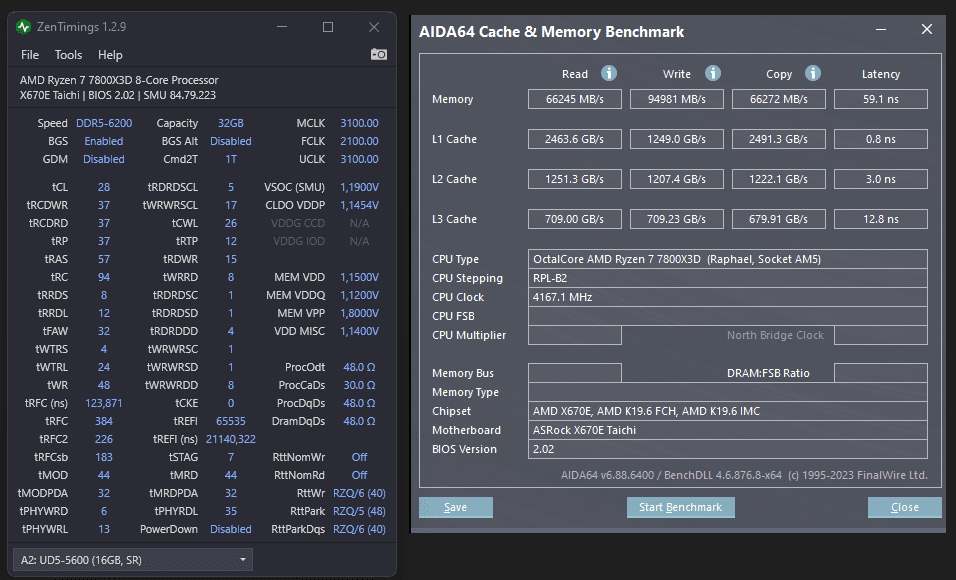
Task: Click the tREFI value 65535
Action: [230, 421]
